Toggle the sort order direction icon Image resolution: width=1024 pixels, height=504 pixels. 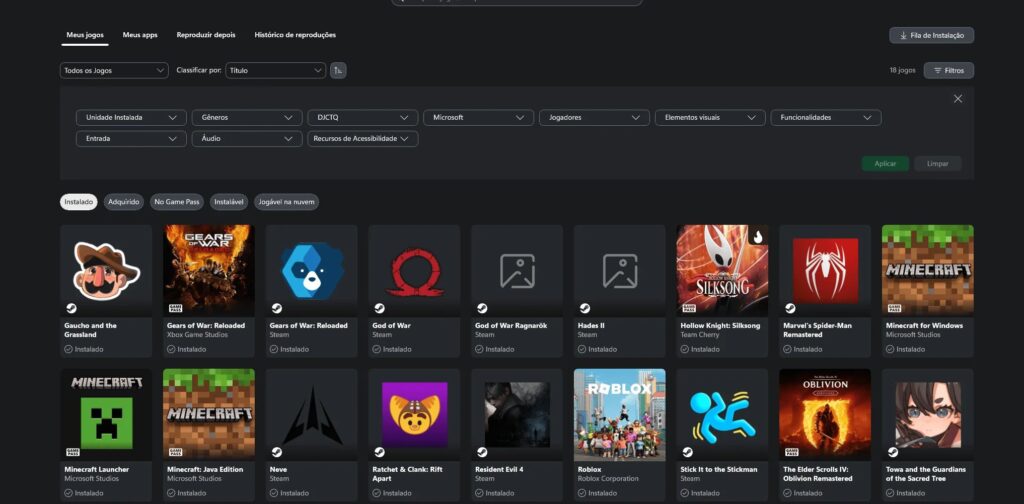pos(338,71)
